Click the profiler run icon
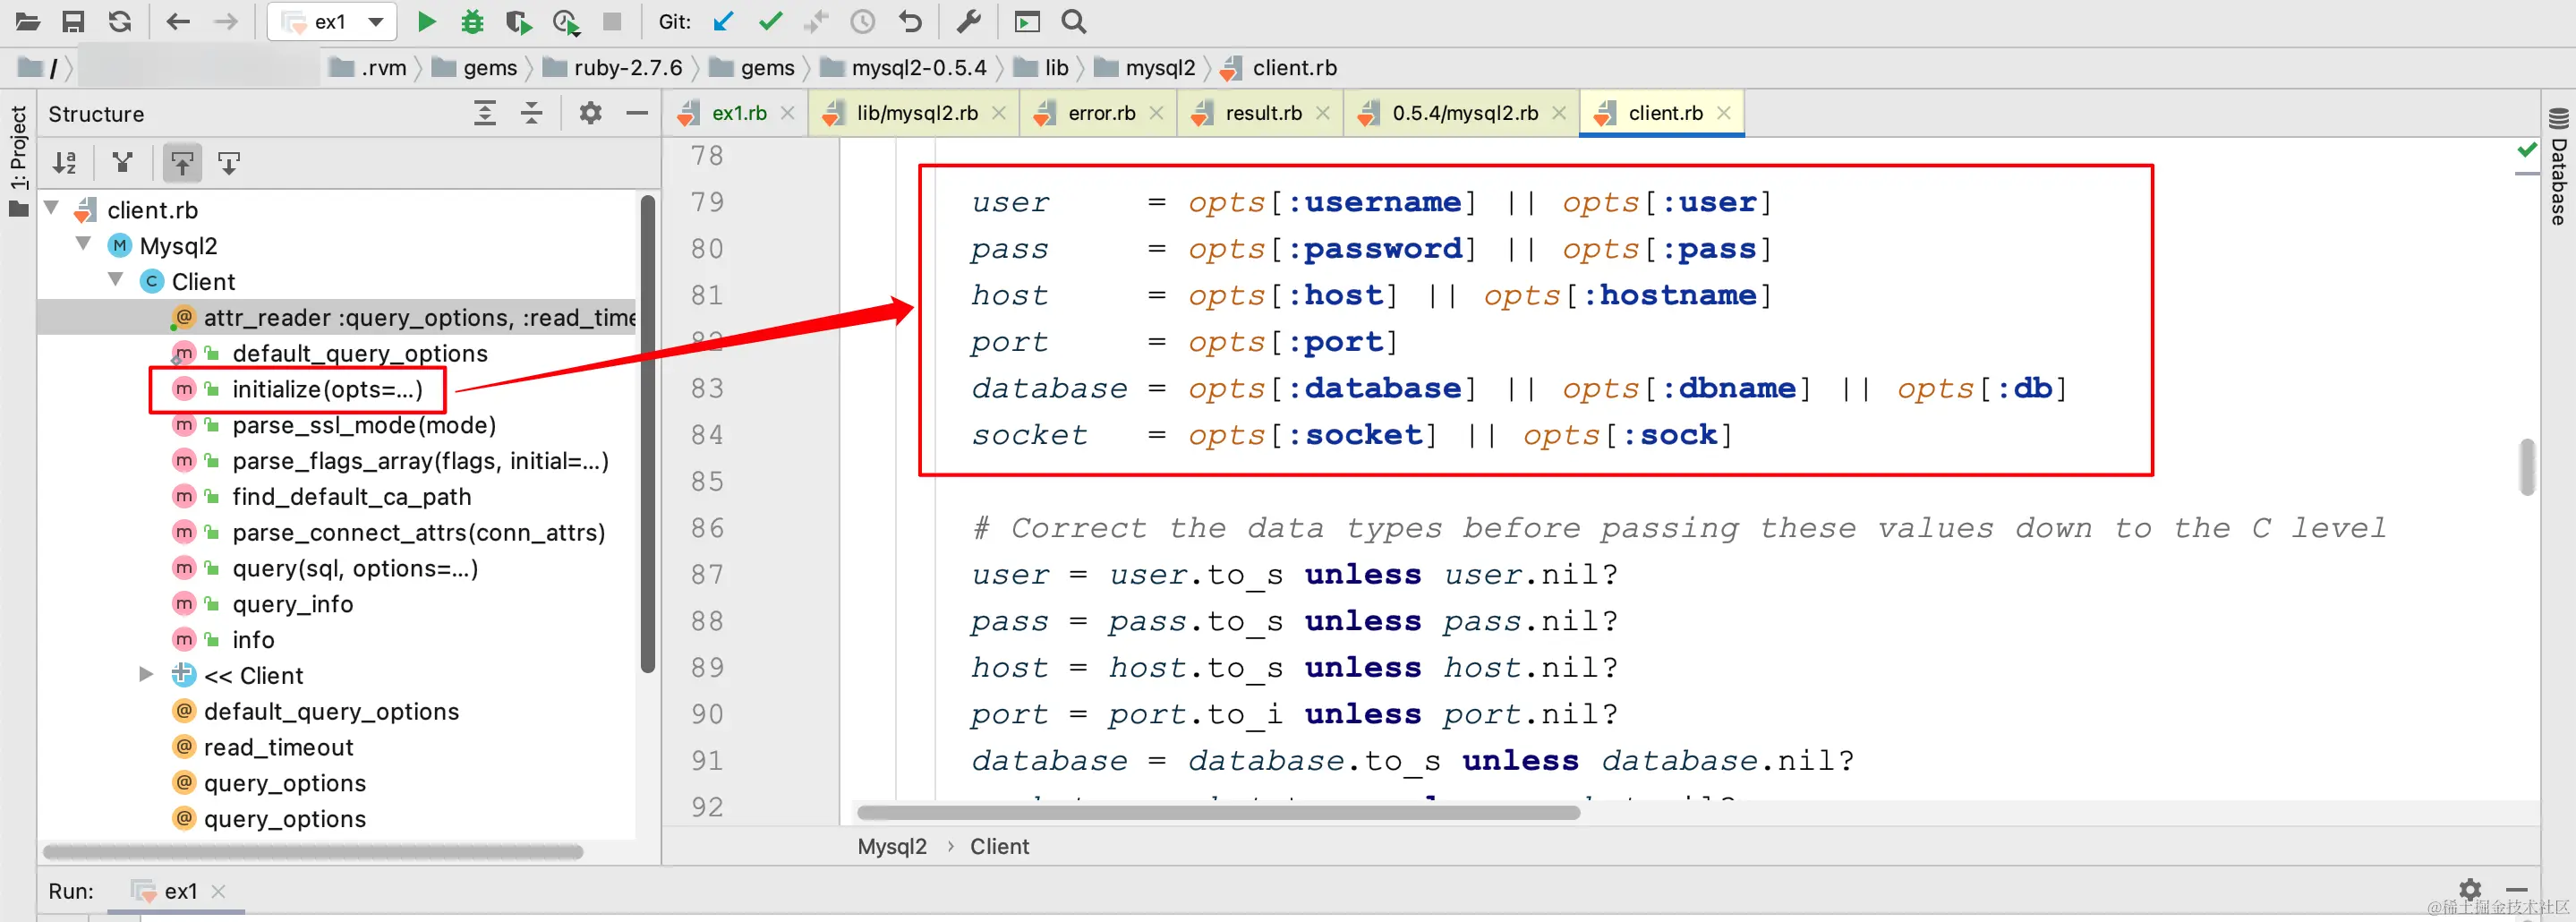 point(566,22)
